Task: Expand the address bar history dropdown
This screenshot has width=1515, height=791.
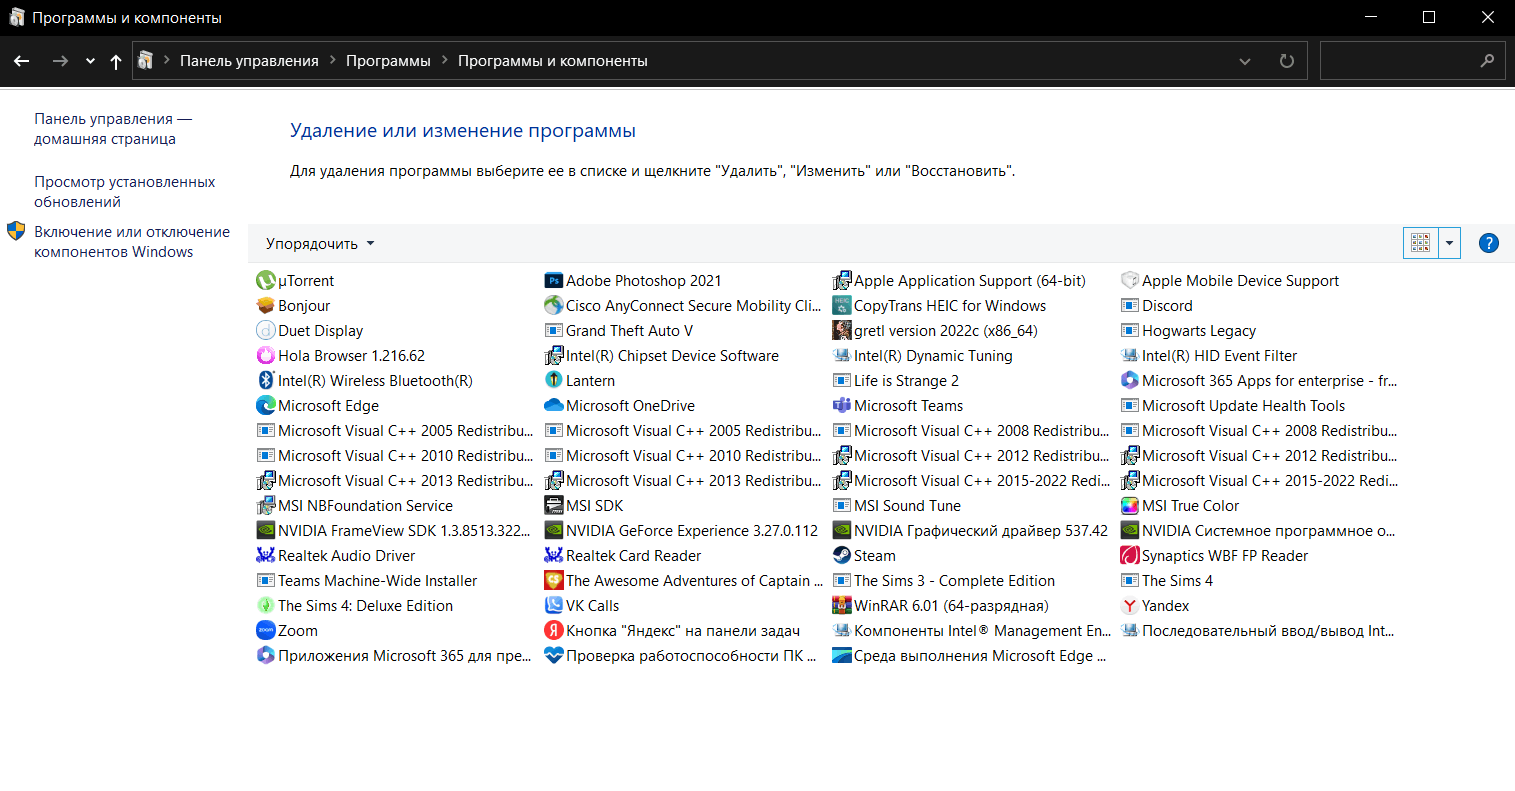Action: [1245, 61]
